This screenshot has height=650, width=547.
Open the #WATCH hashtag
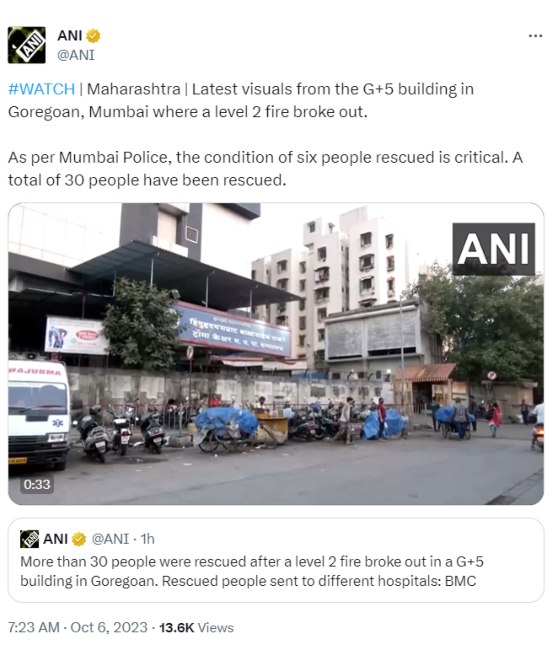click(41, 89)
